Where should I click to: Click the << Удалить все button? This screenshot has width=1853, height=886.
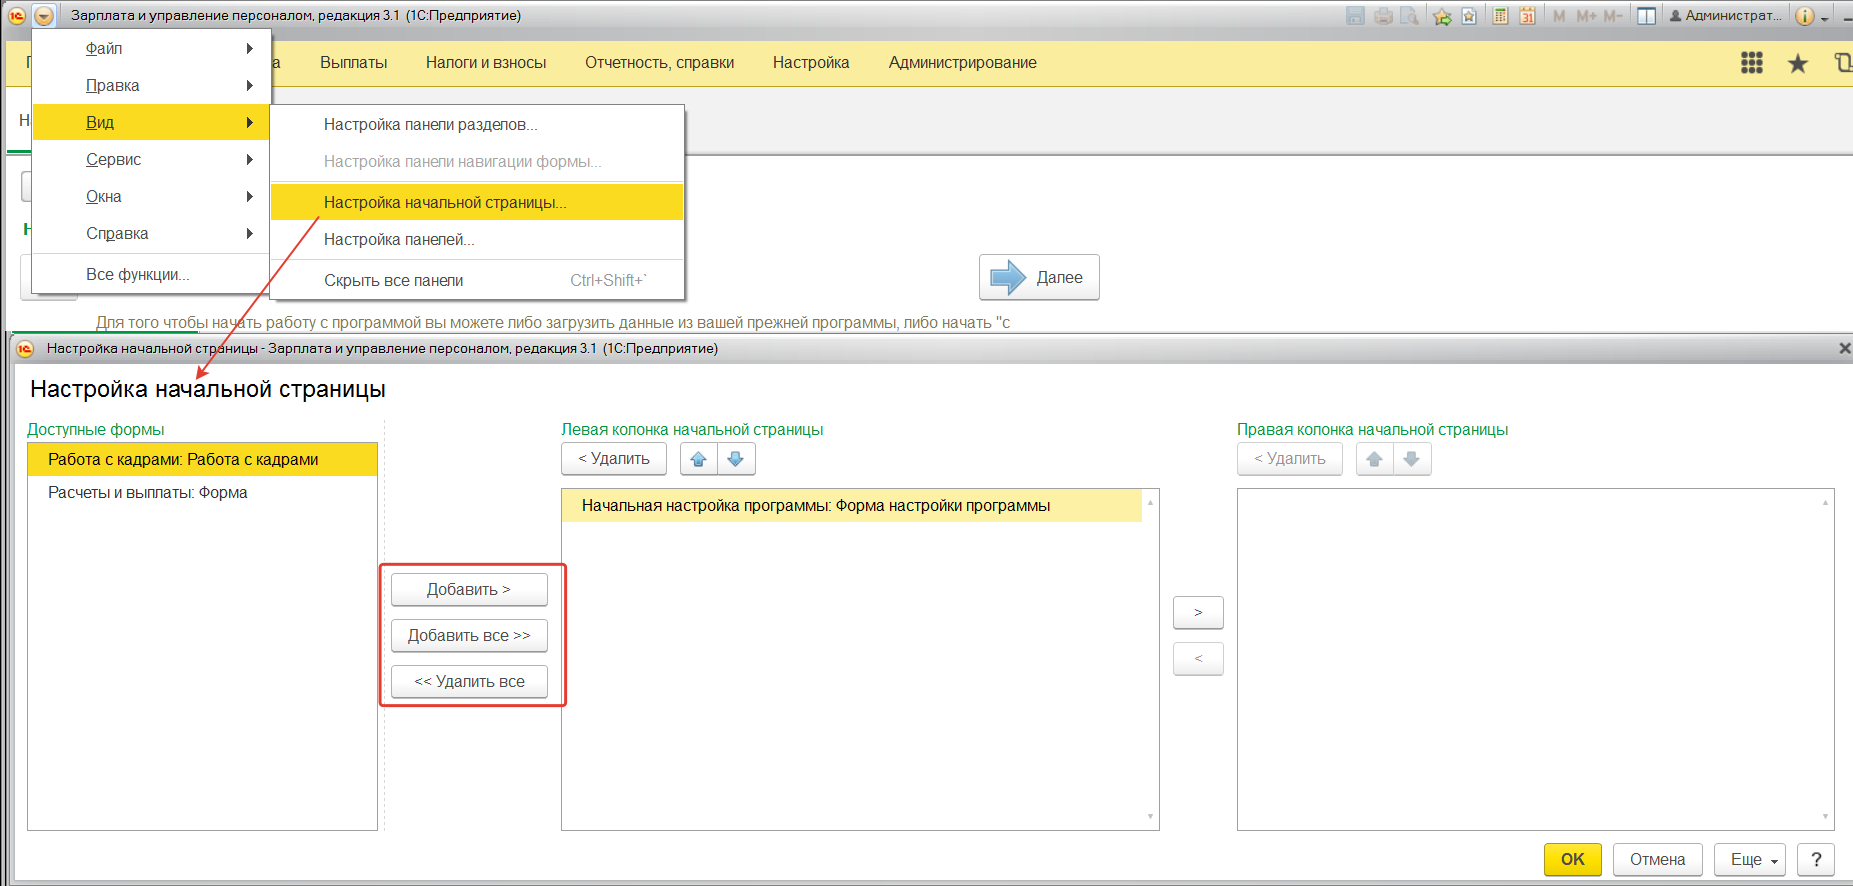coord(469,681)
